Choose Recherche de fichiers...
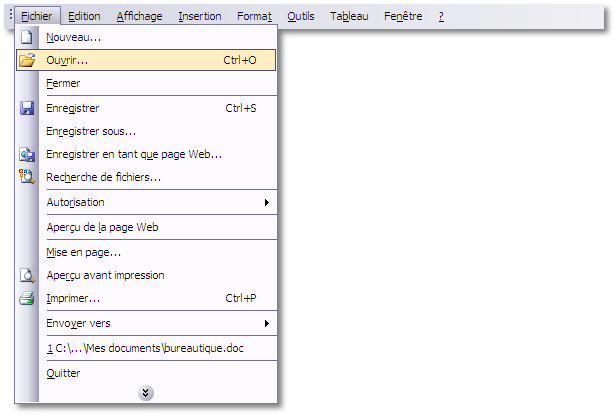616x416 pixels. coord(146,177)
